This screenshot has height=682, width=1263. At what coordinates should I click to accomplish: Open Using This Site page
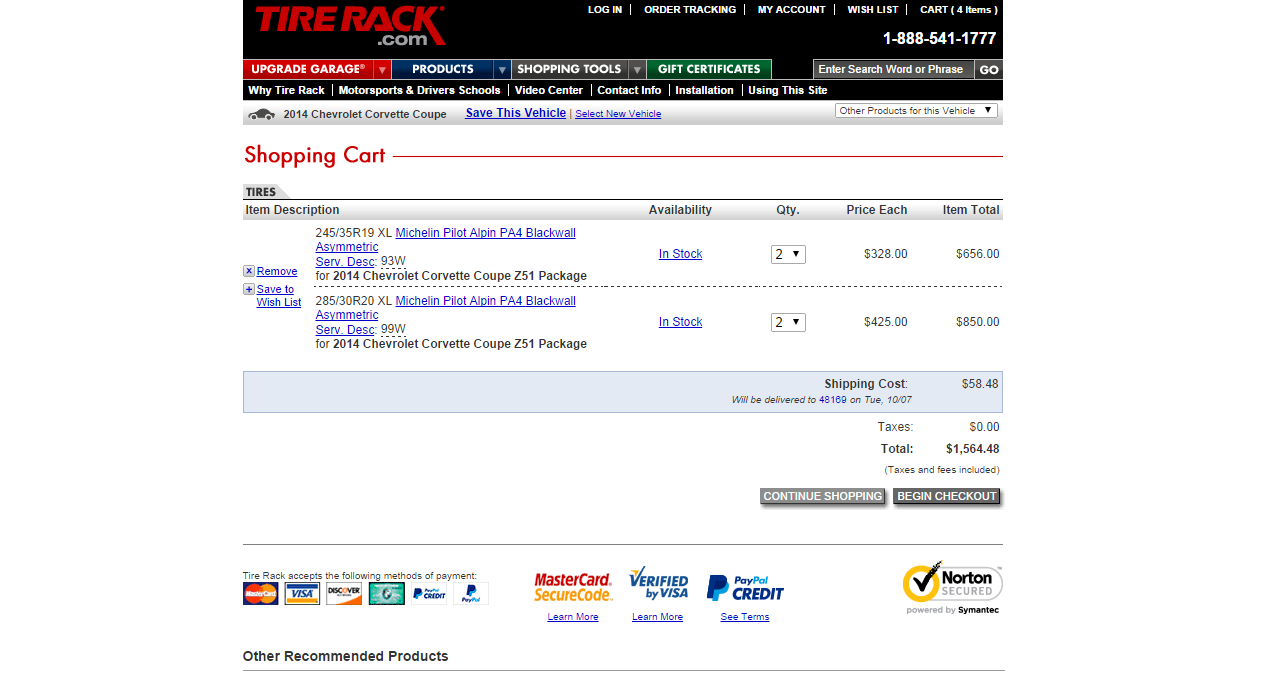[788, 90]
